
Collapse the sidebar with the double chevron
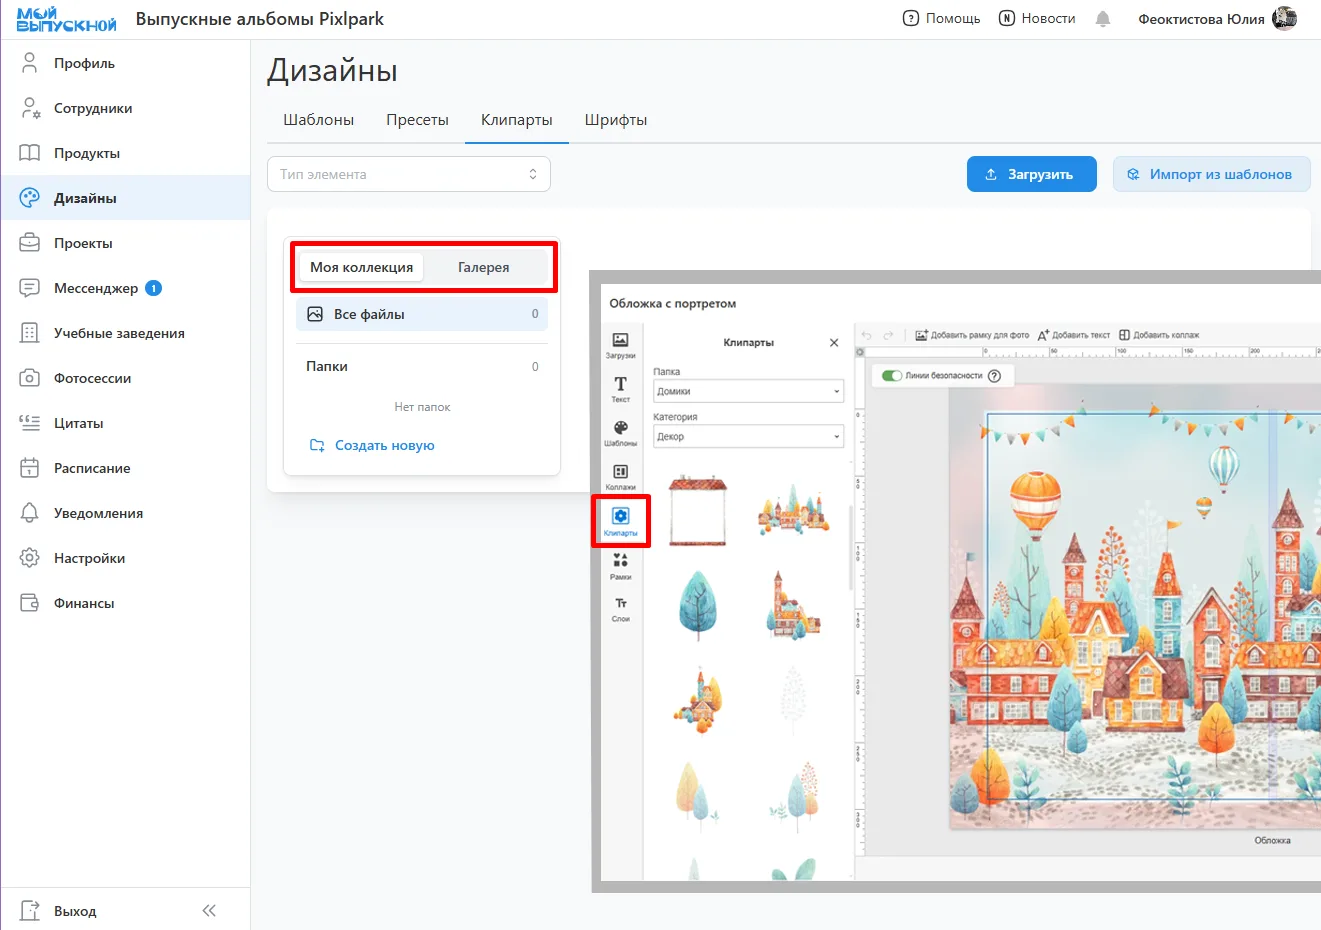(x=209, y=911)
